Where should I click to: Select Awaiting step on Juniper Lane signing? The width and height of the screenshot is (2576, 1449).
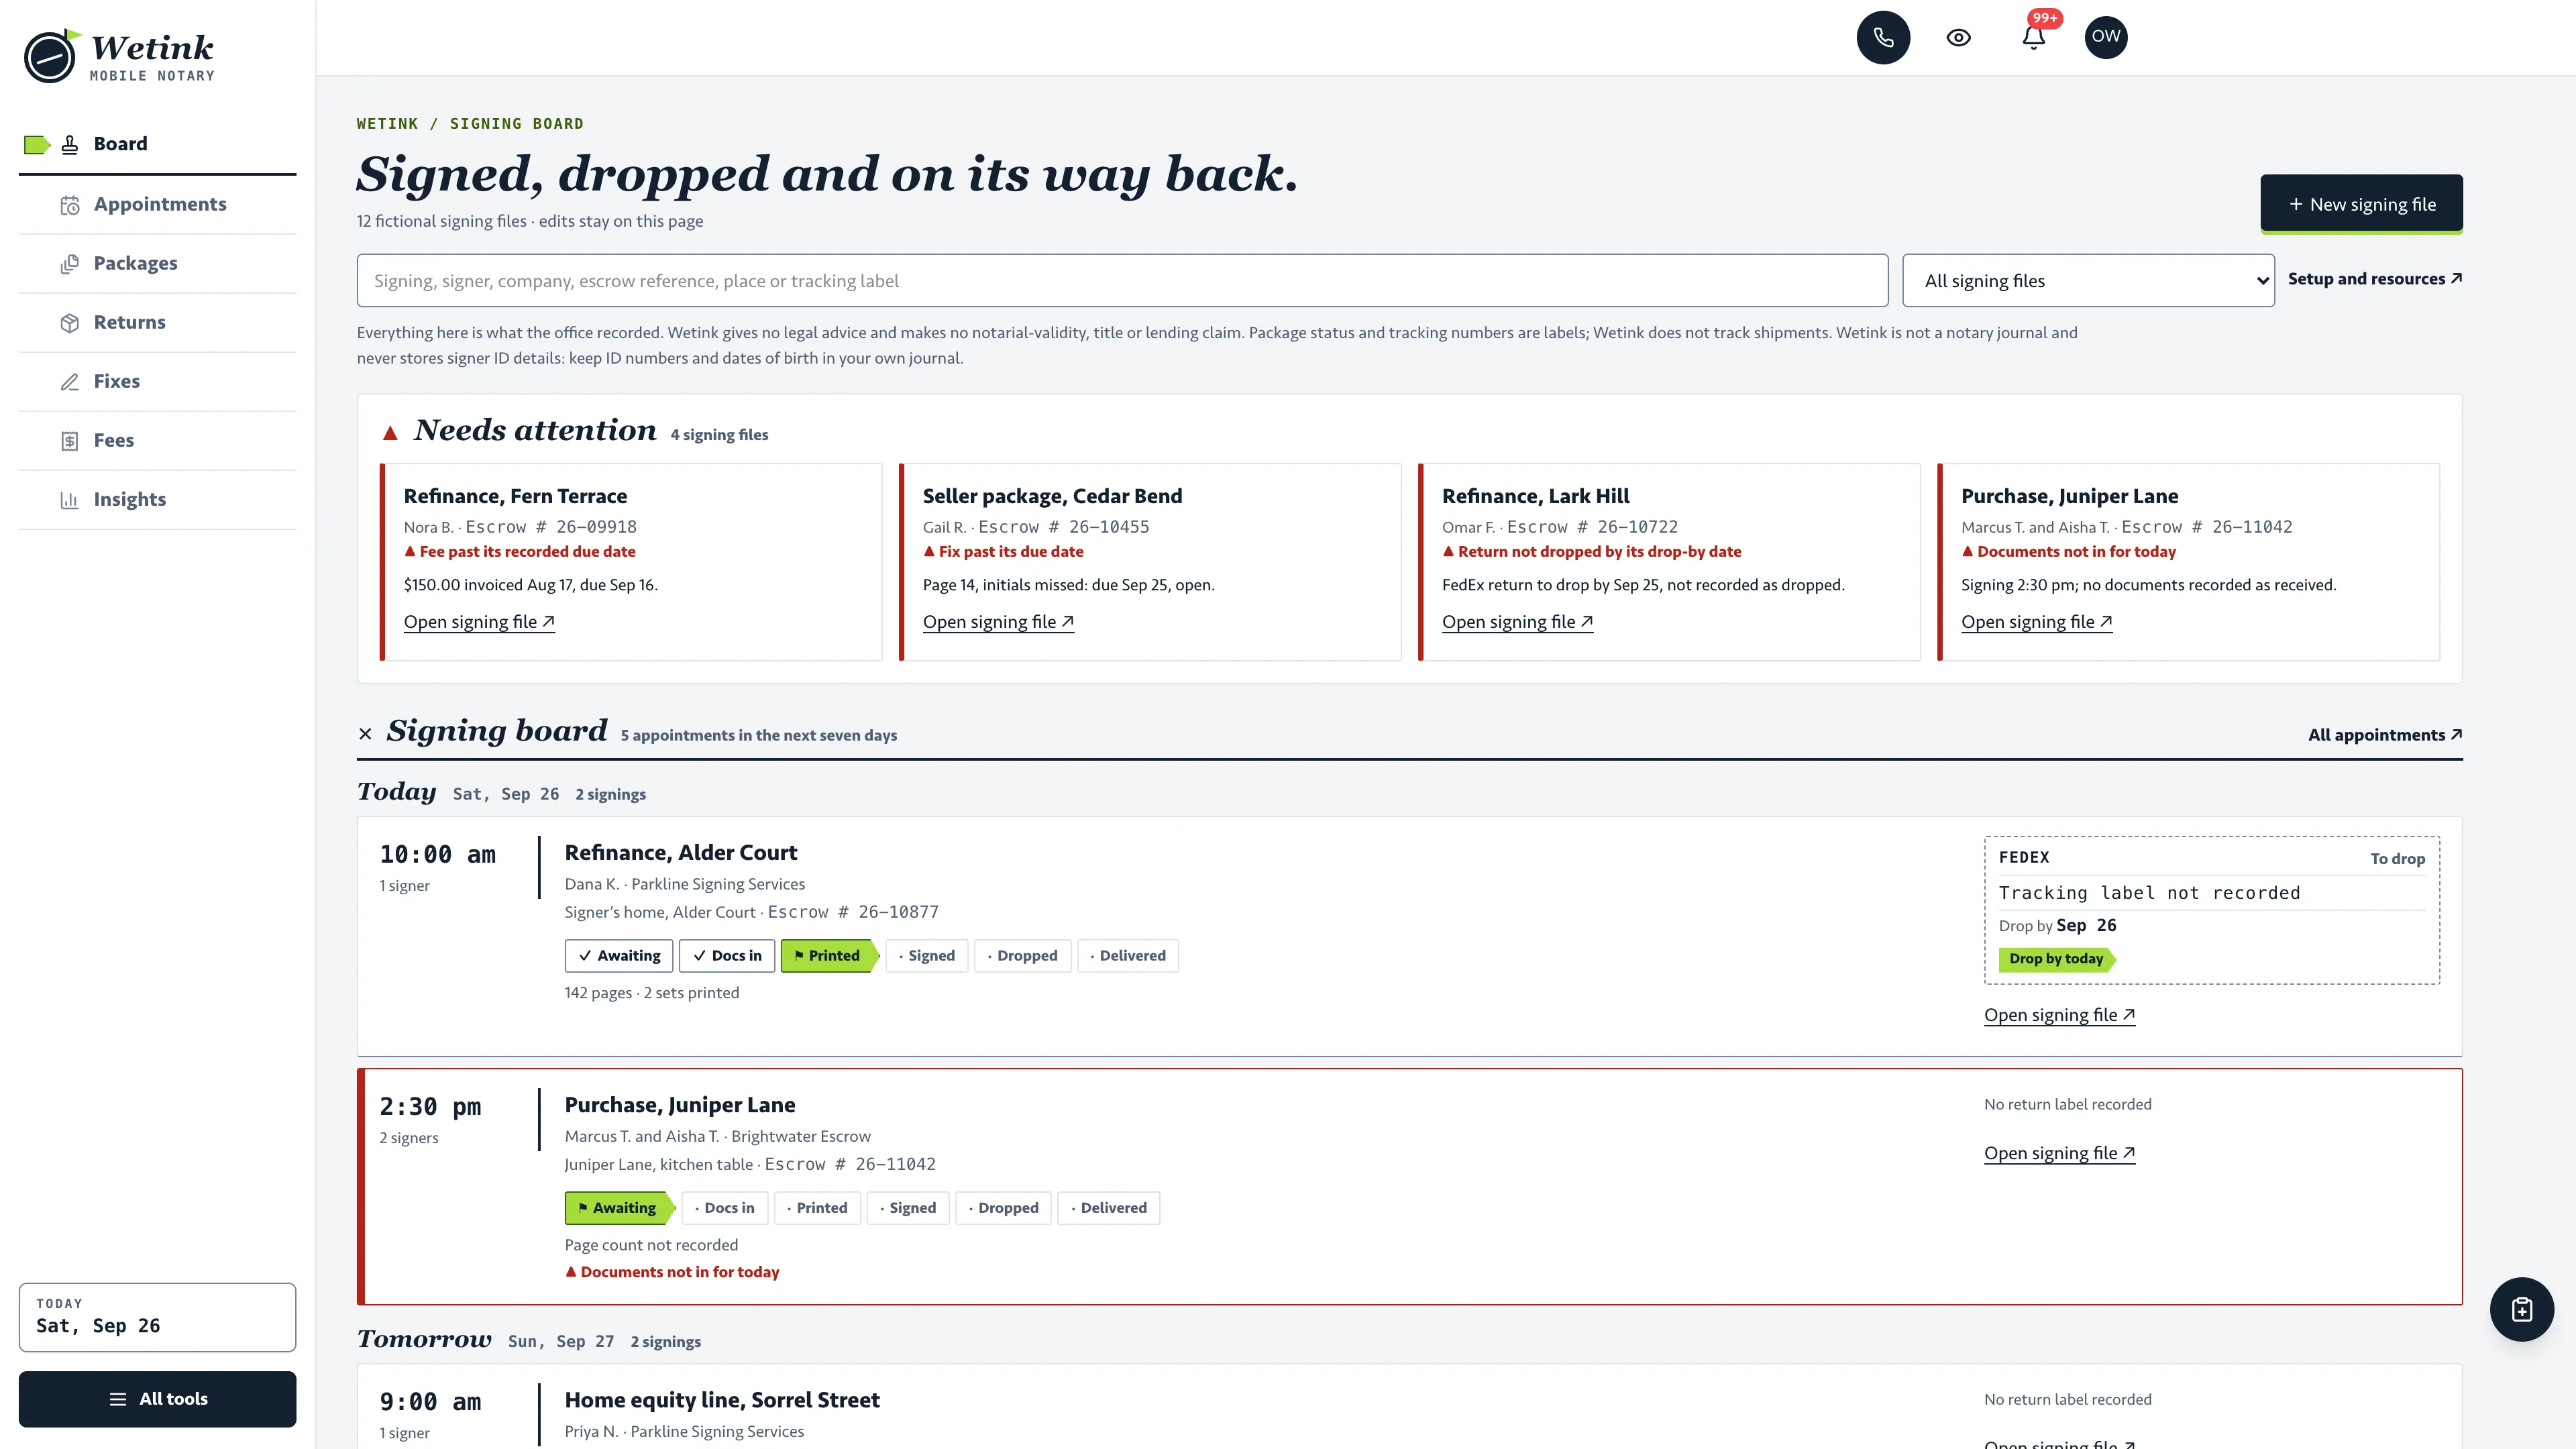point(619,1208)
